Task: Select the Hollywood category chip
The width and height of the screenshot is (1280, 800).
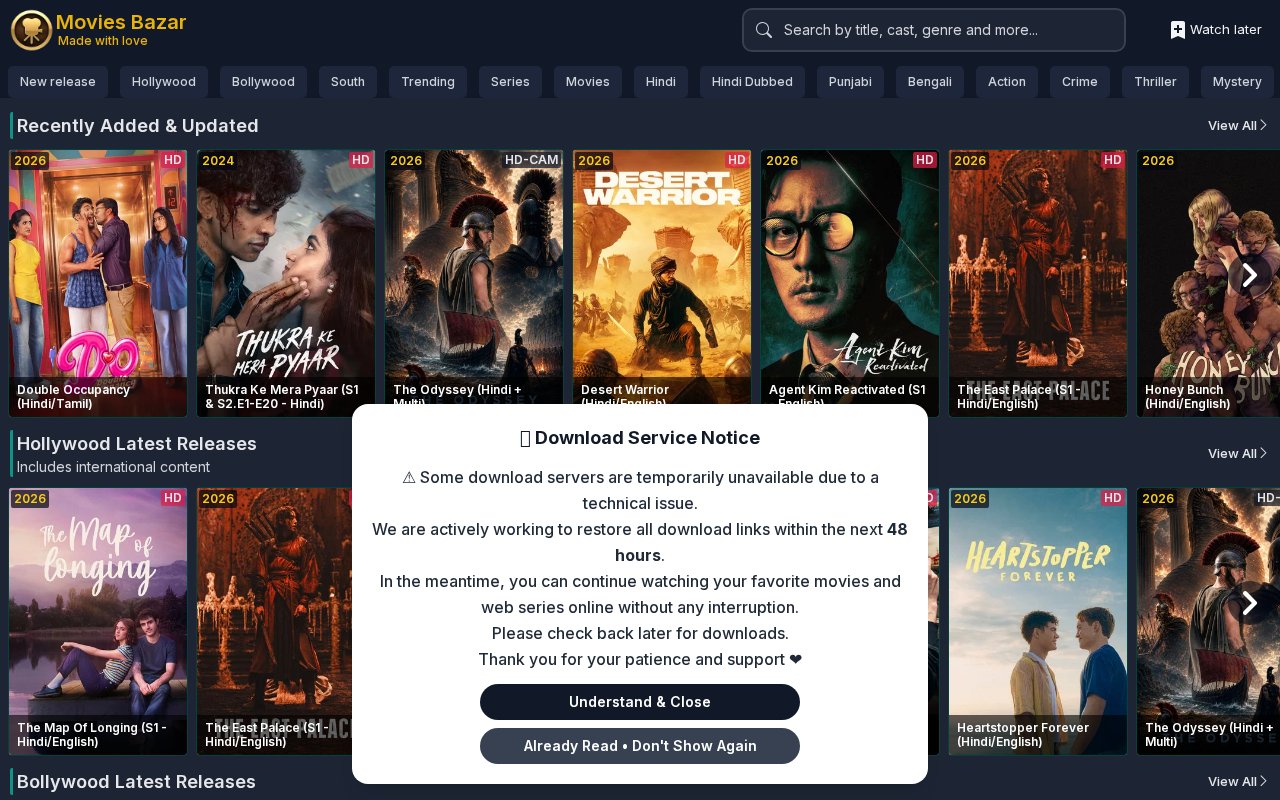Action: 164,82
